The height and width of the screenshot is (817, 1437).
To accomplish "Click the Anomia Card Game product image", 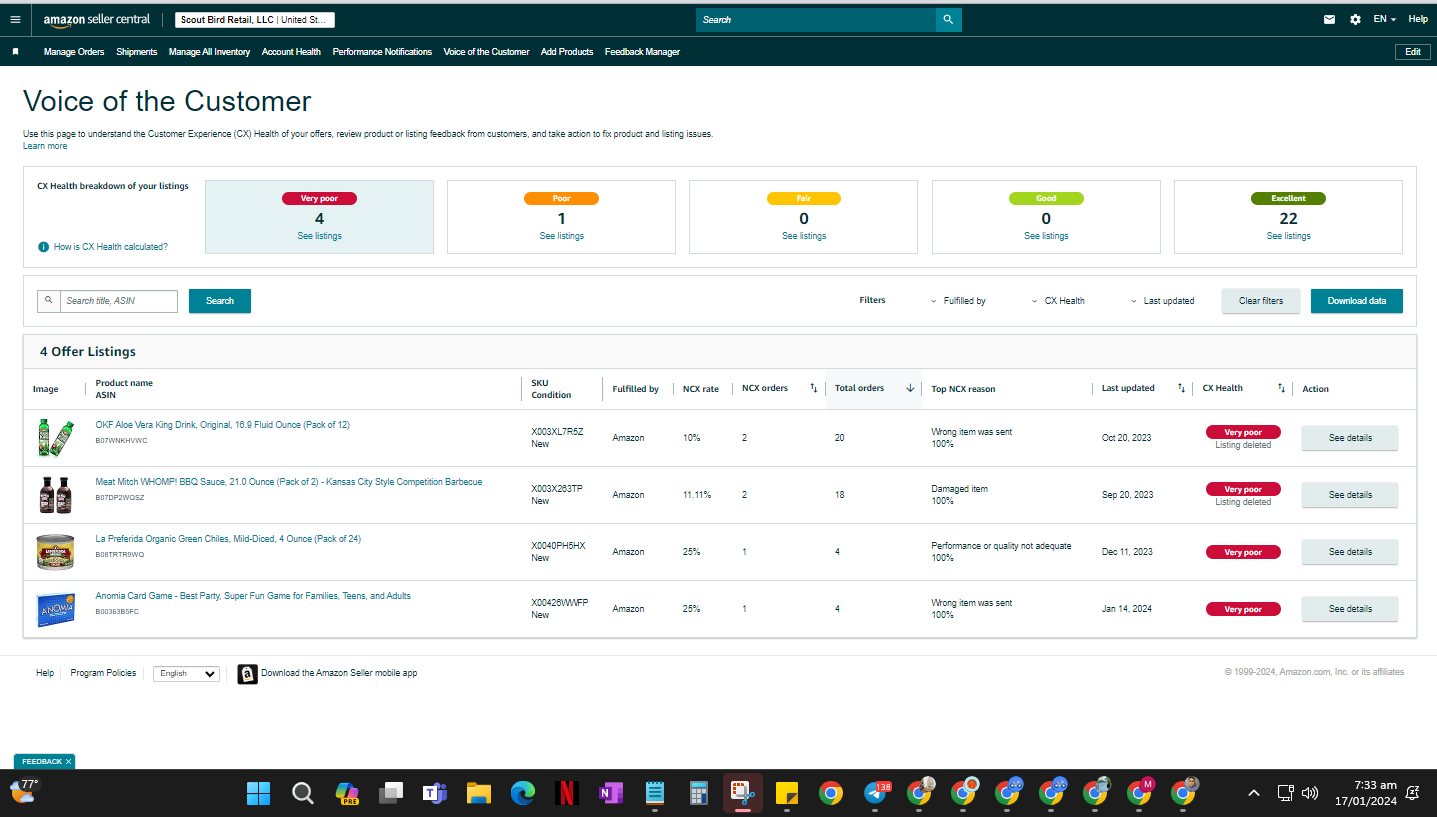I will pos(55,609).
